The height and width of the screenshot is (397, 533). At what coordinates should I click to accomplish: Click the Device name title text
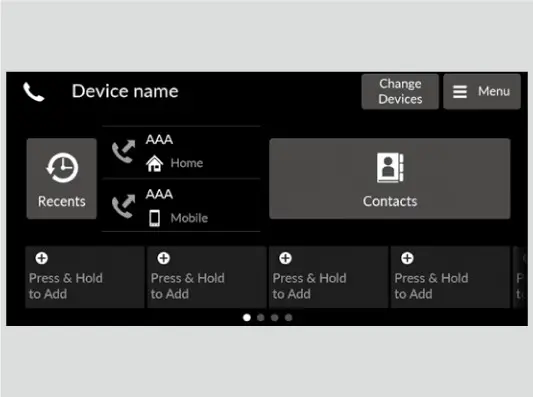125,91
